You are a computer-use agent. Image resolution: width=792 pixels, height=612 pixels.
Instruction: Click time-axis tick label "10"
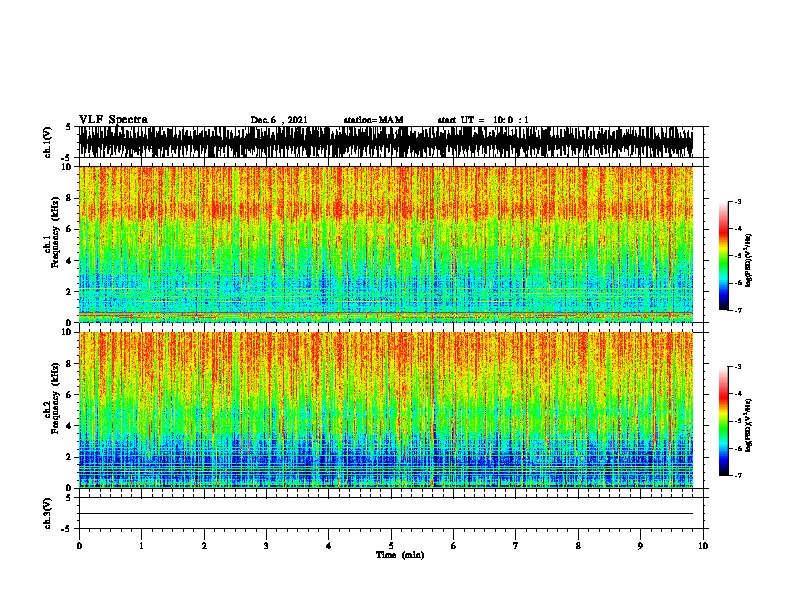coord(703,545)
